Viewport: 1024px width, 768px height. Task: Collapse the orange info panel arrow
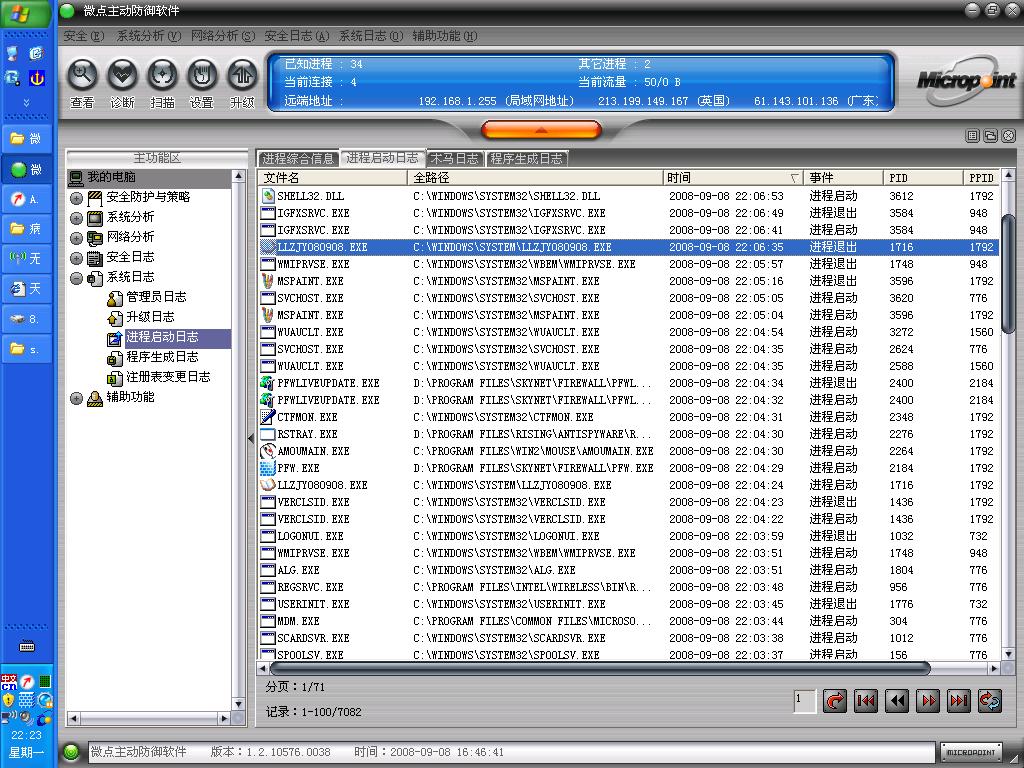pos(541,130)
